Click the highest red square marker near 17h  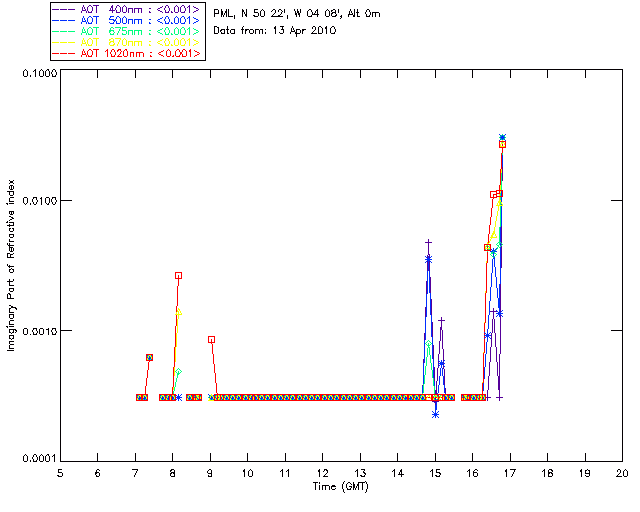(502, 145)
